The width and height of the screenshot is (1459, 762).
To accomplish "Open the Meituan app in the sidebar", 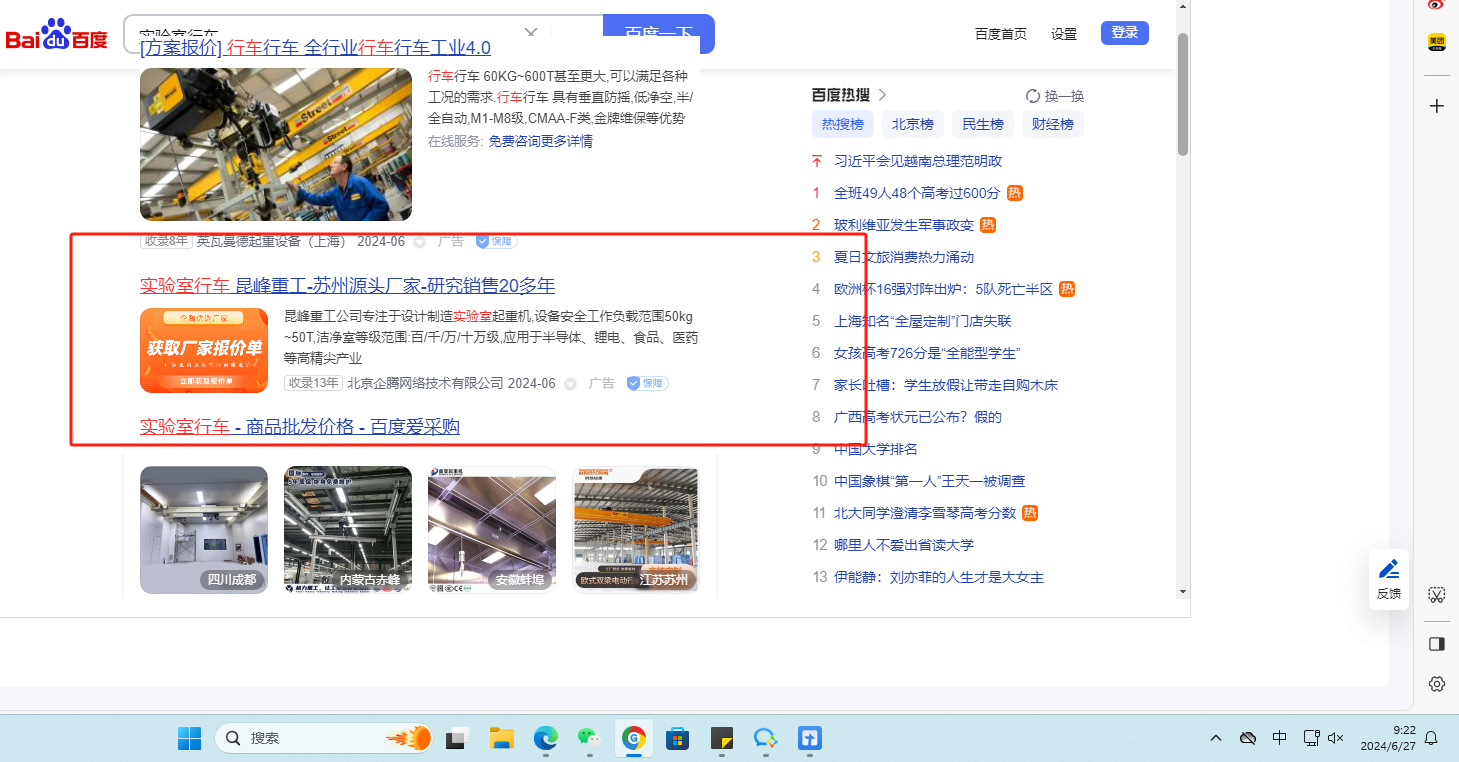I will [1437, 43].
